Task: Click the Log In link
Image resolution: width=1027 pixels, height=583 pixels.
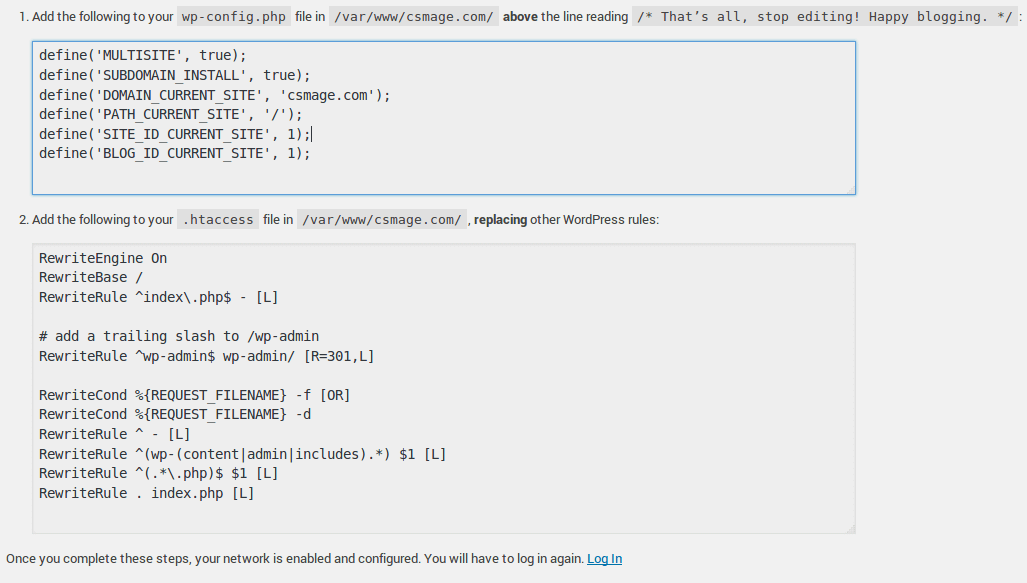Action: pyautogui.click(x=604, y=559)
